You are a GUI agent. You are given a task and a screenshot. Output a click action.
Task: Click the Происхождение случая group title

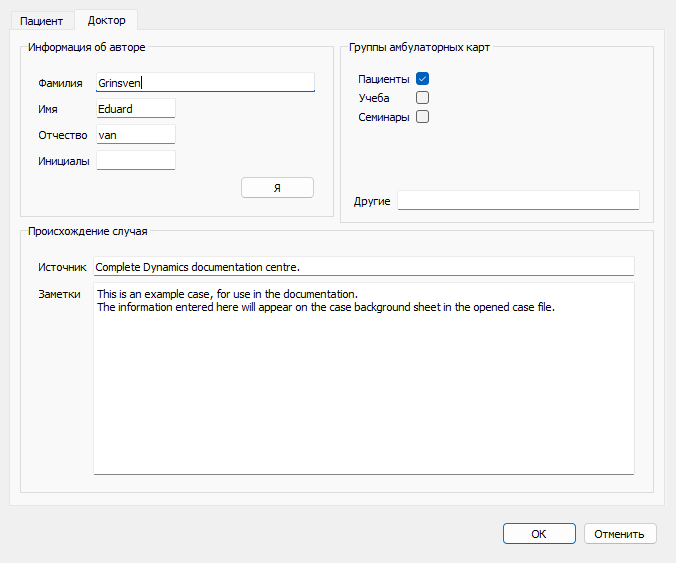point(88,231)
